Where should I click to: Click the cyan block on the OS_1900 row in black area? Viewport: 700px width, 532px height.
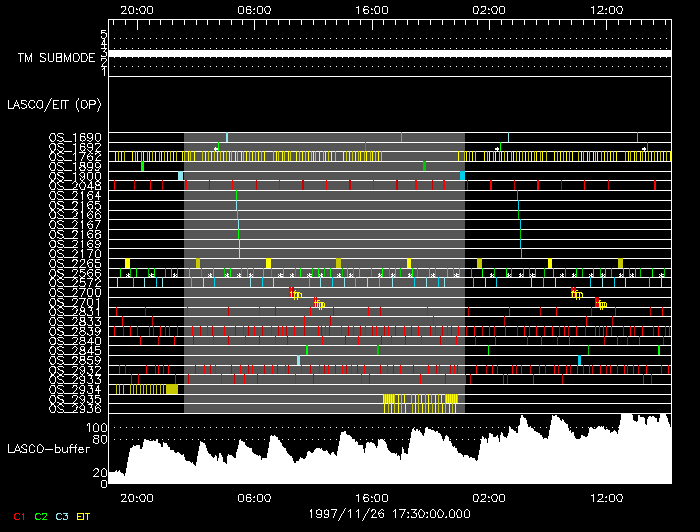180,176
